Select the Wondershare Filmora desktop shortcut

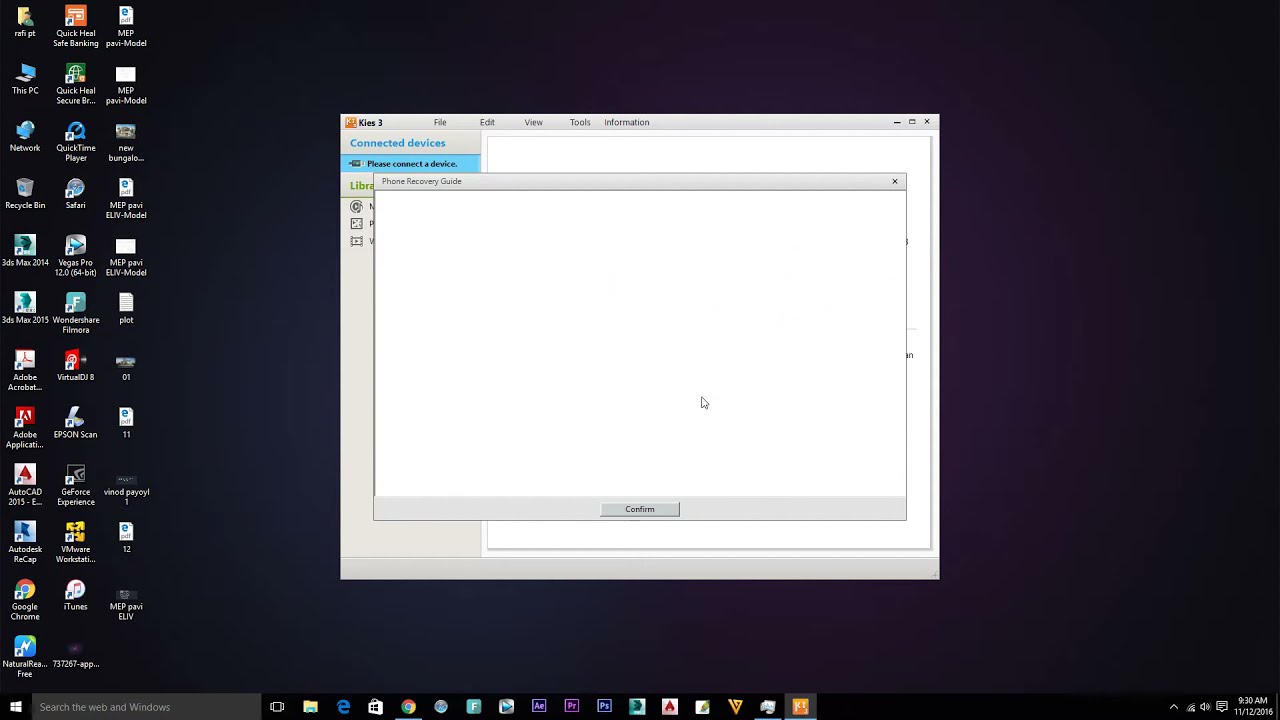75,313
